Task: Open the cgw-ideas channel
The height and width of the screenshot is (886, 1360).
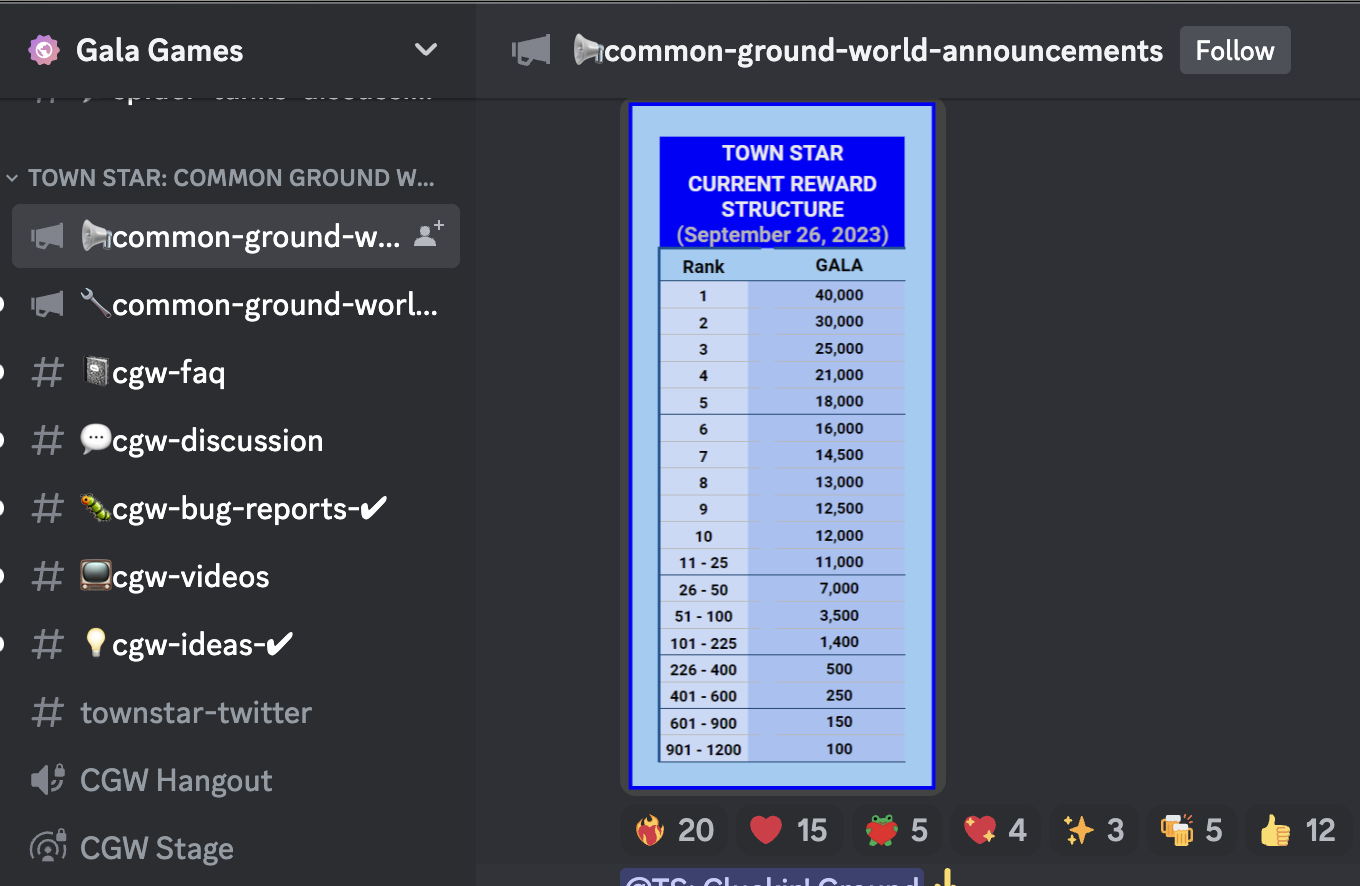Action: tap(236, 644)
